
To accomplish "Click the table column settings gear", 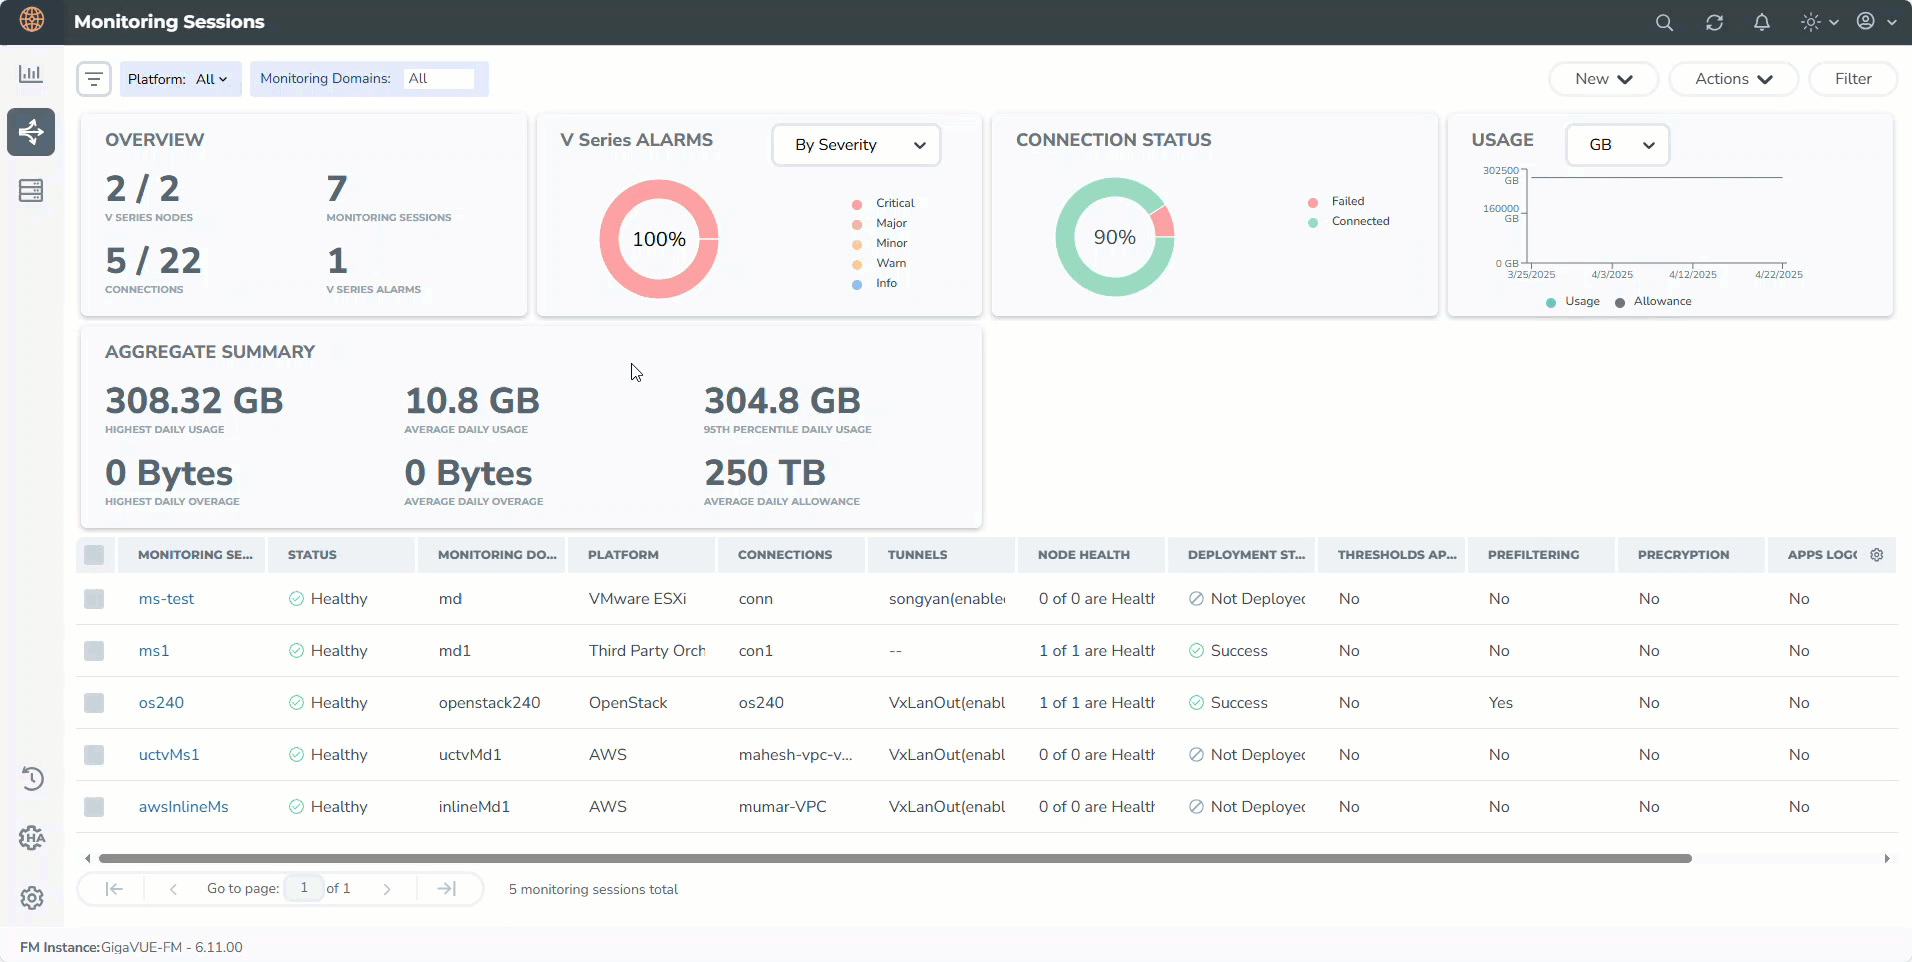I will (1877, 555).
